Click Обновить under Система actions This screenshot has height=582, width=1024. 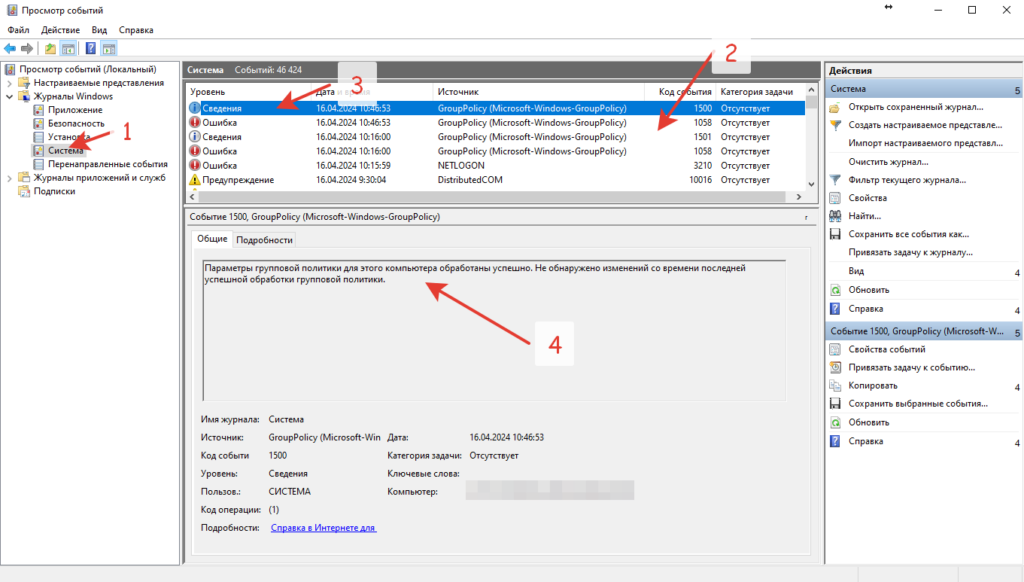pos(869,289)
